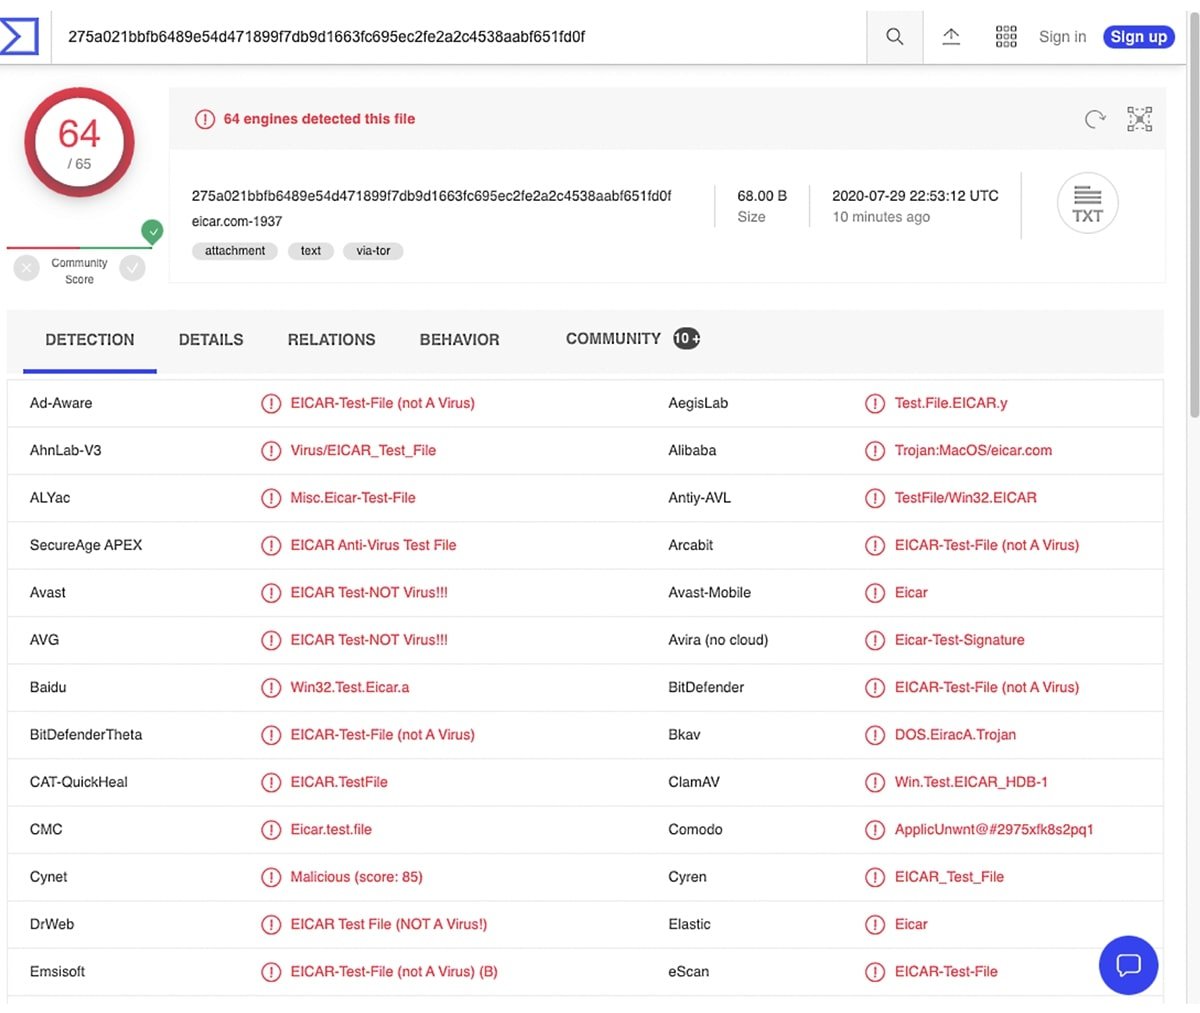Open the similarity graph icon
The height and width of the screenshot is (1013, 1200).
pos(1139,119)
